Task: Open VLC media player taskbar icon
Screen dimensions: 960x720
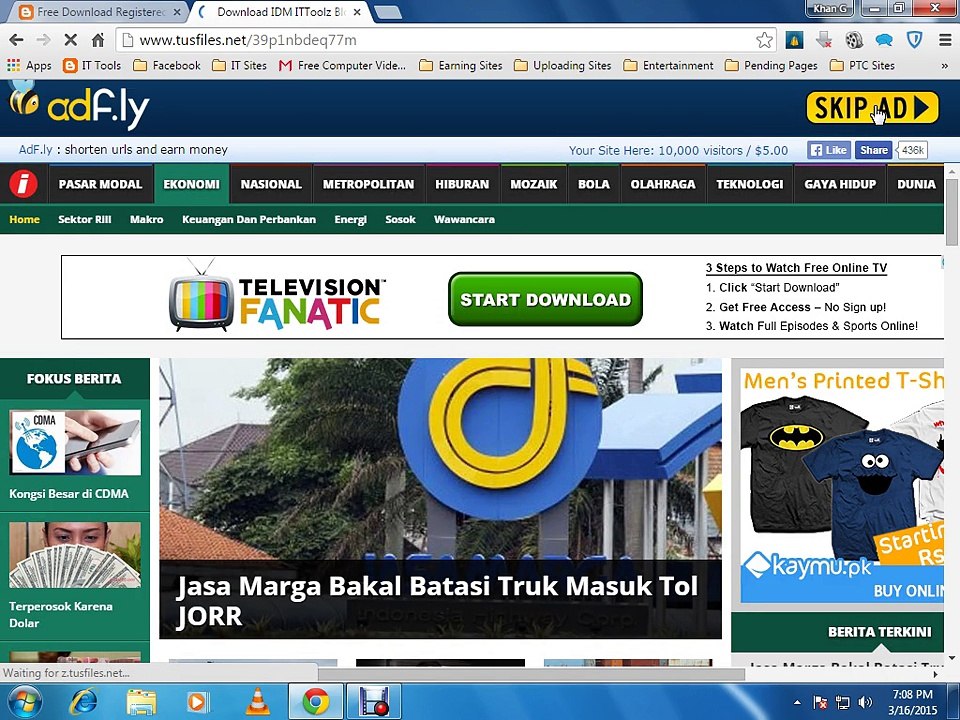Action: [258, 702]
